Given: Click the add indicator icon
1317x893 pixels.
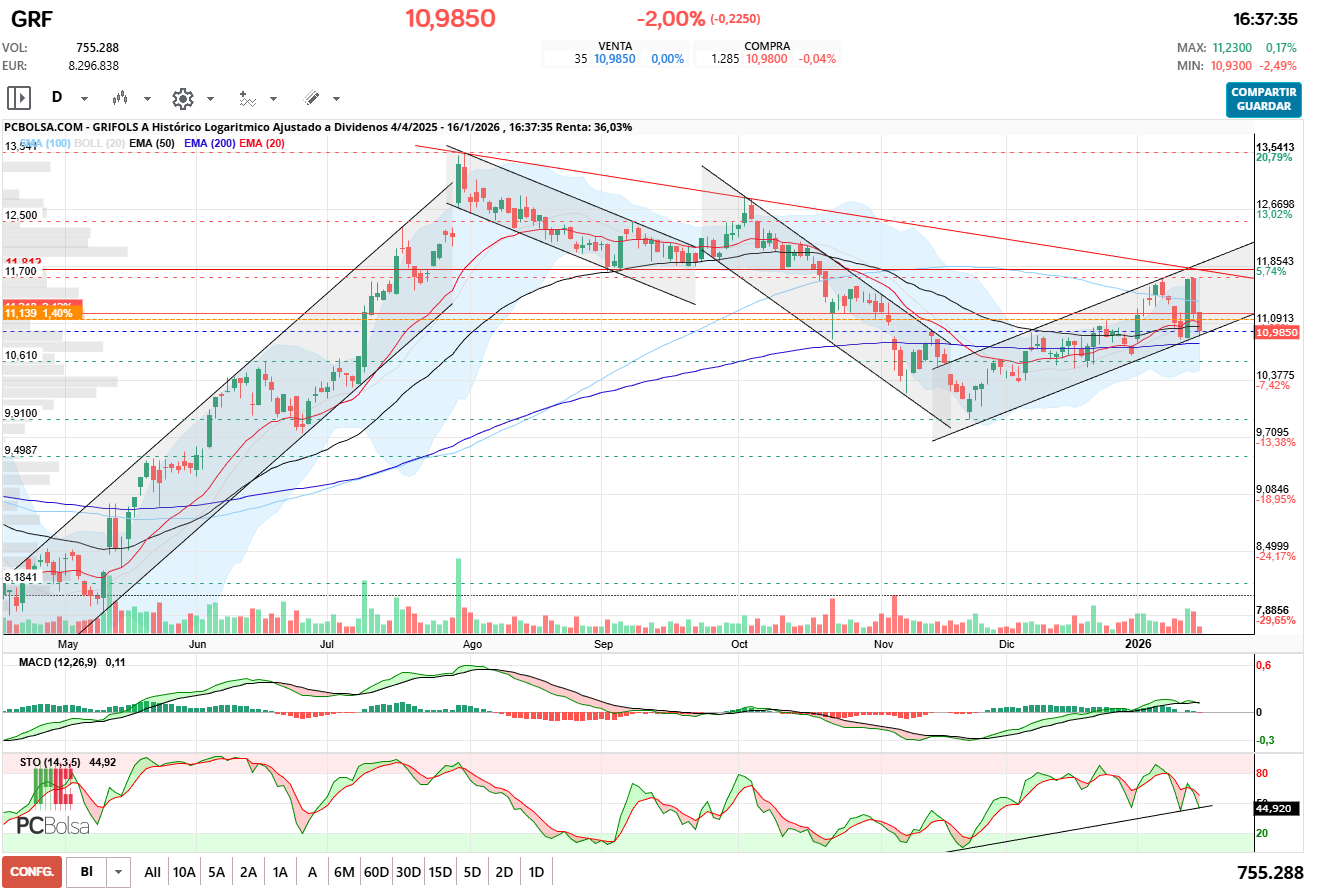Looking at the screenshot, I should (247, 98).
